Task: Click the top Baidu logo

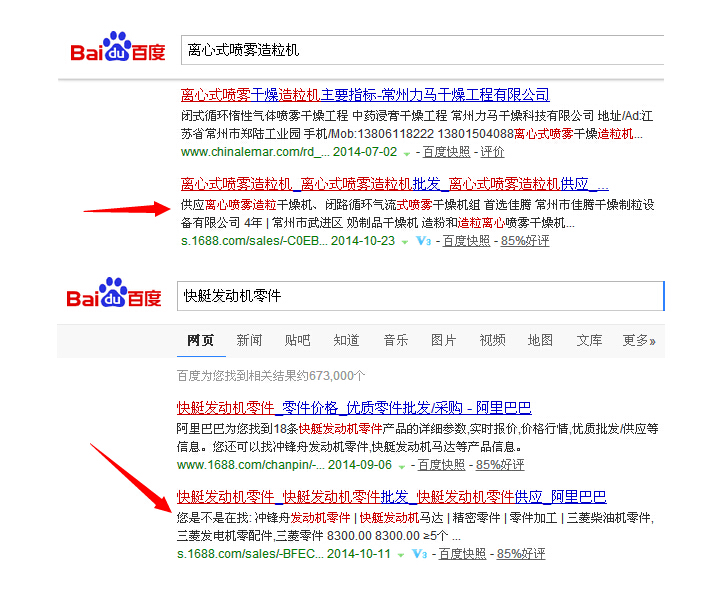Action: 118,47
